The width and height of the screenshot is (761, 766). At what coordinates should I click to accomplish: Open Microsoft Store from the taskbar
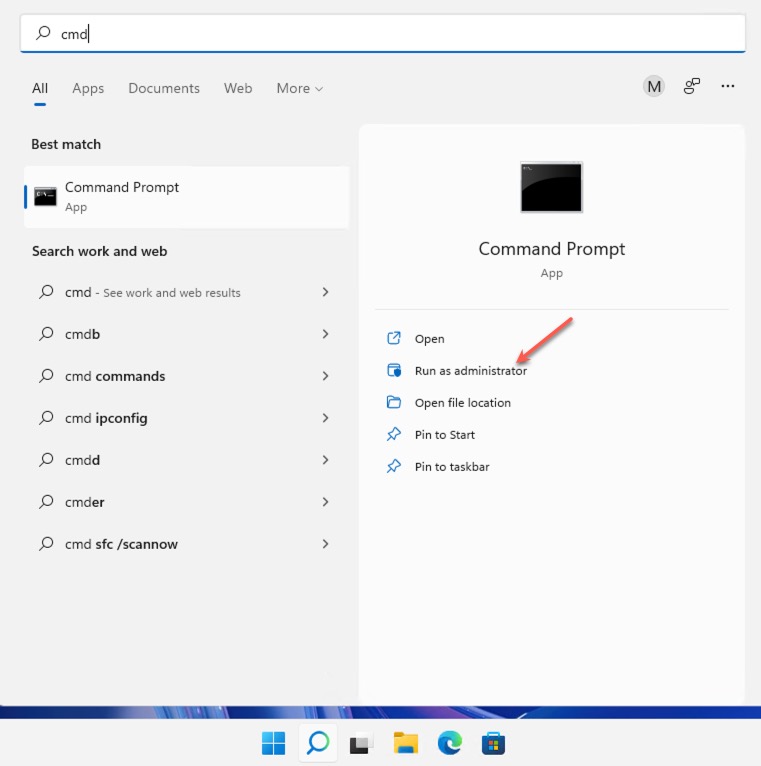493,744
